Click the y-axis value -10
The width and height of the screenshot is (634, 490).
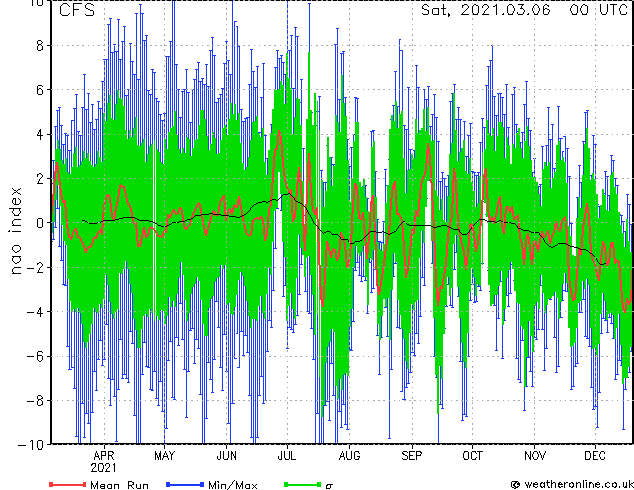31,445
